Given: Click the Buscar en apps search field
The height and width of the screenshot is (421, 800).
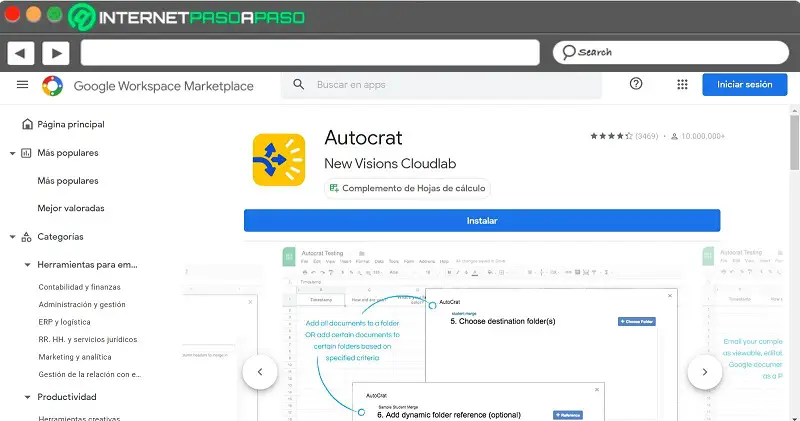Looking at the screenshot, I should point(441,85).
